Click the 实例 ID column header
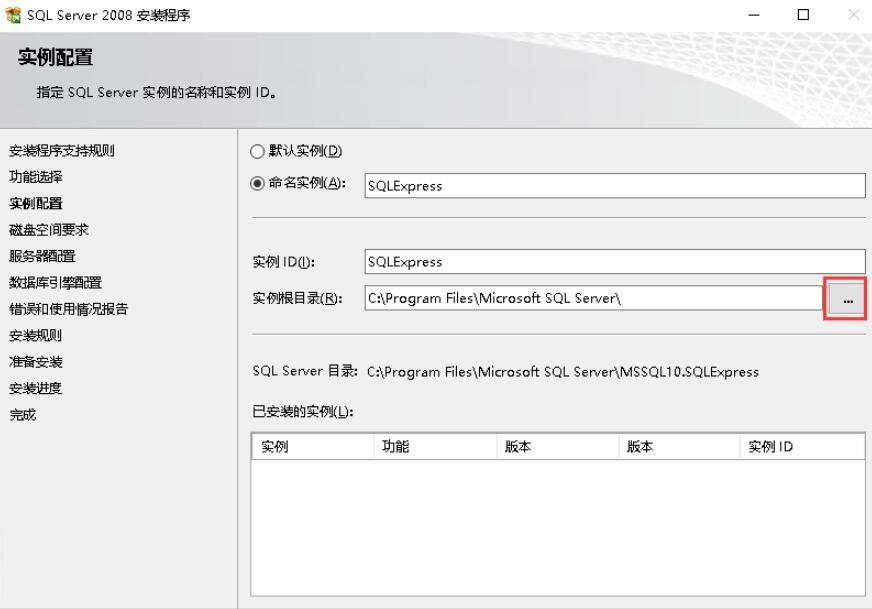This screenshot has height=609, width=872. (x=802, y=447)
